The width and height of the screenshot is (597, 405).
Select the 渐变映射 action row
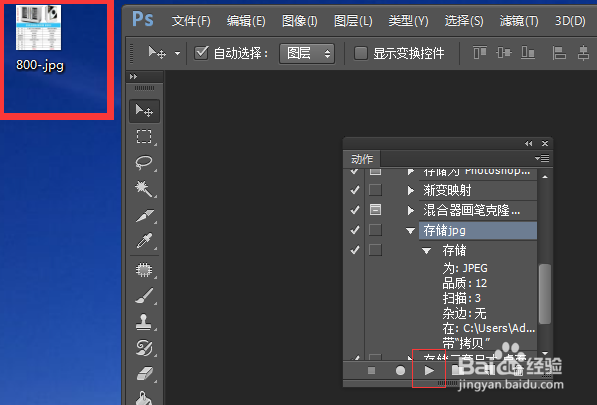tap(478, 190)
